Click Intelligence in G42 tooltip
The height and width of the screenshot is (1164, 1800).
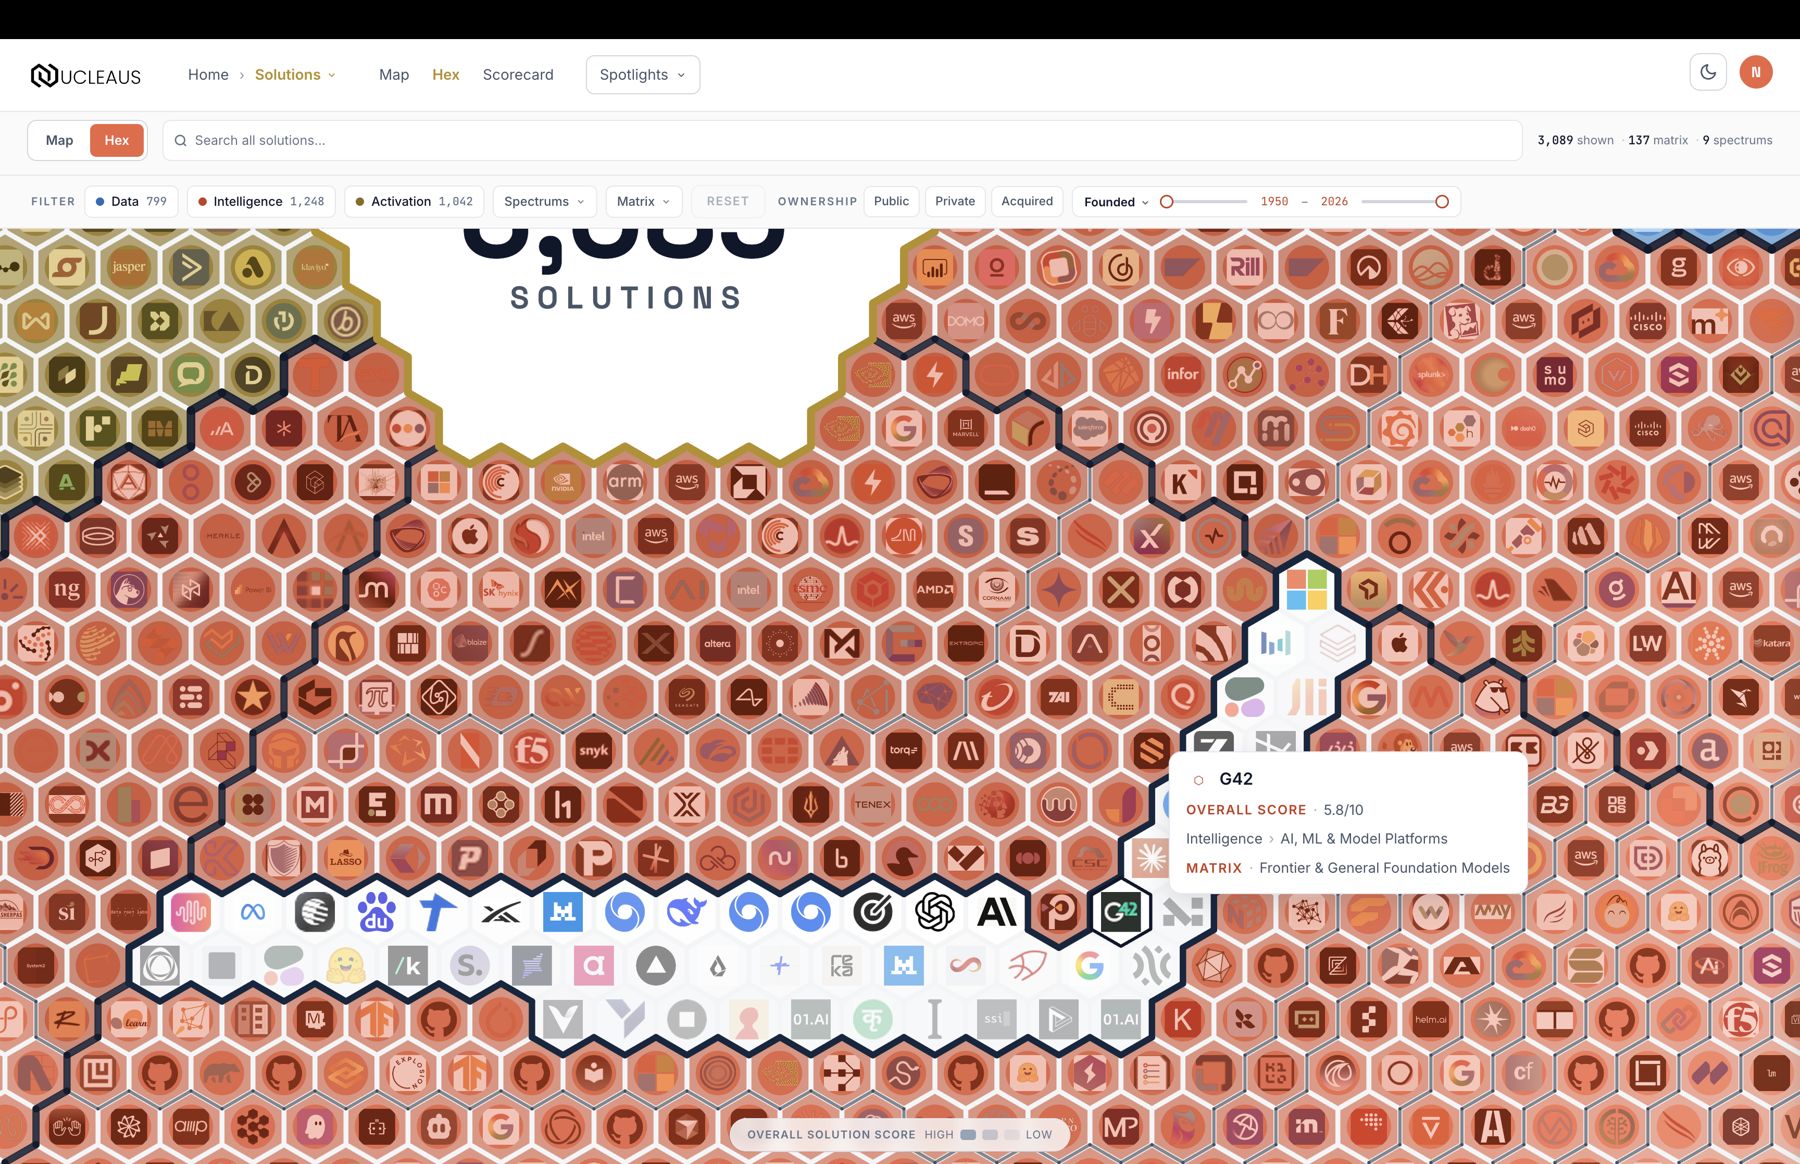[1224, 839]
